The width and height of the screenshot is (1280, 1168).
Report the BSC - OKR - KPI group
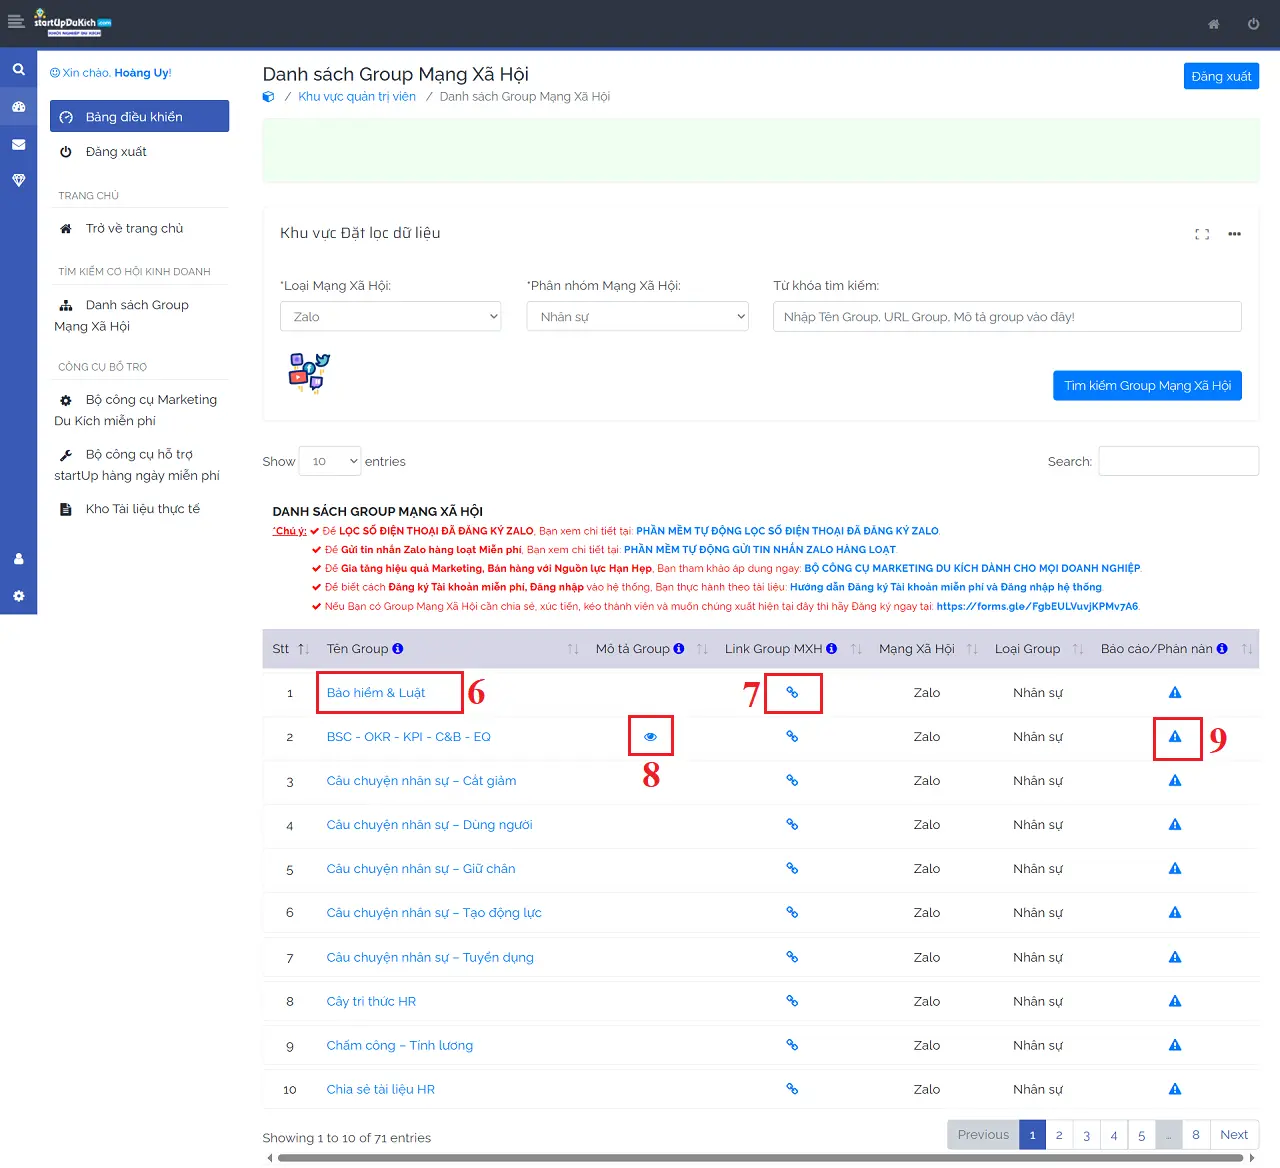click(1175, 737)
